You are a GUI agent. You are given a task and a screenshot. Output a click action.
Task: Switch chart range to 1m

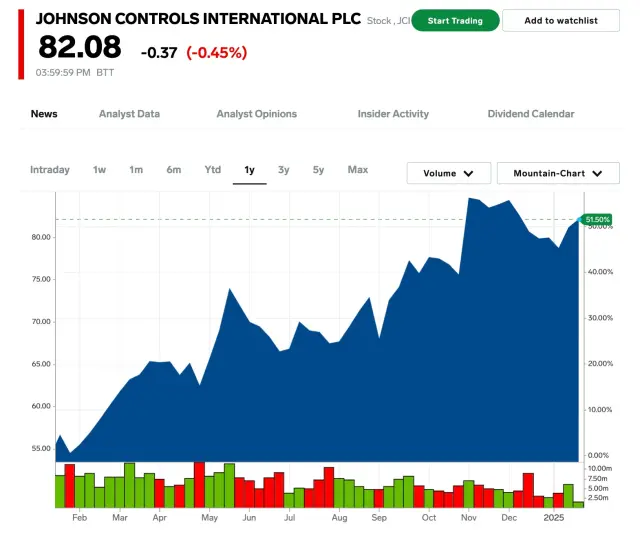[x=136, y=170]
